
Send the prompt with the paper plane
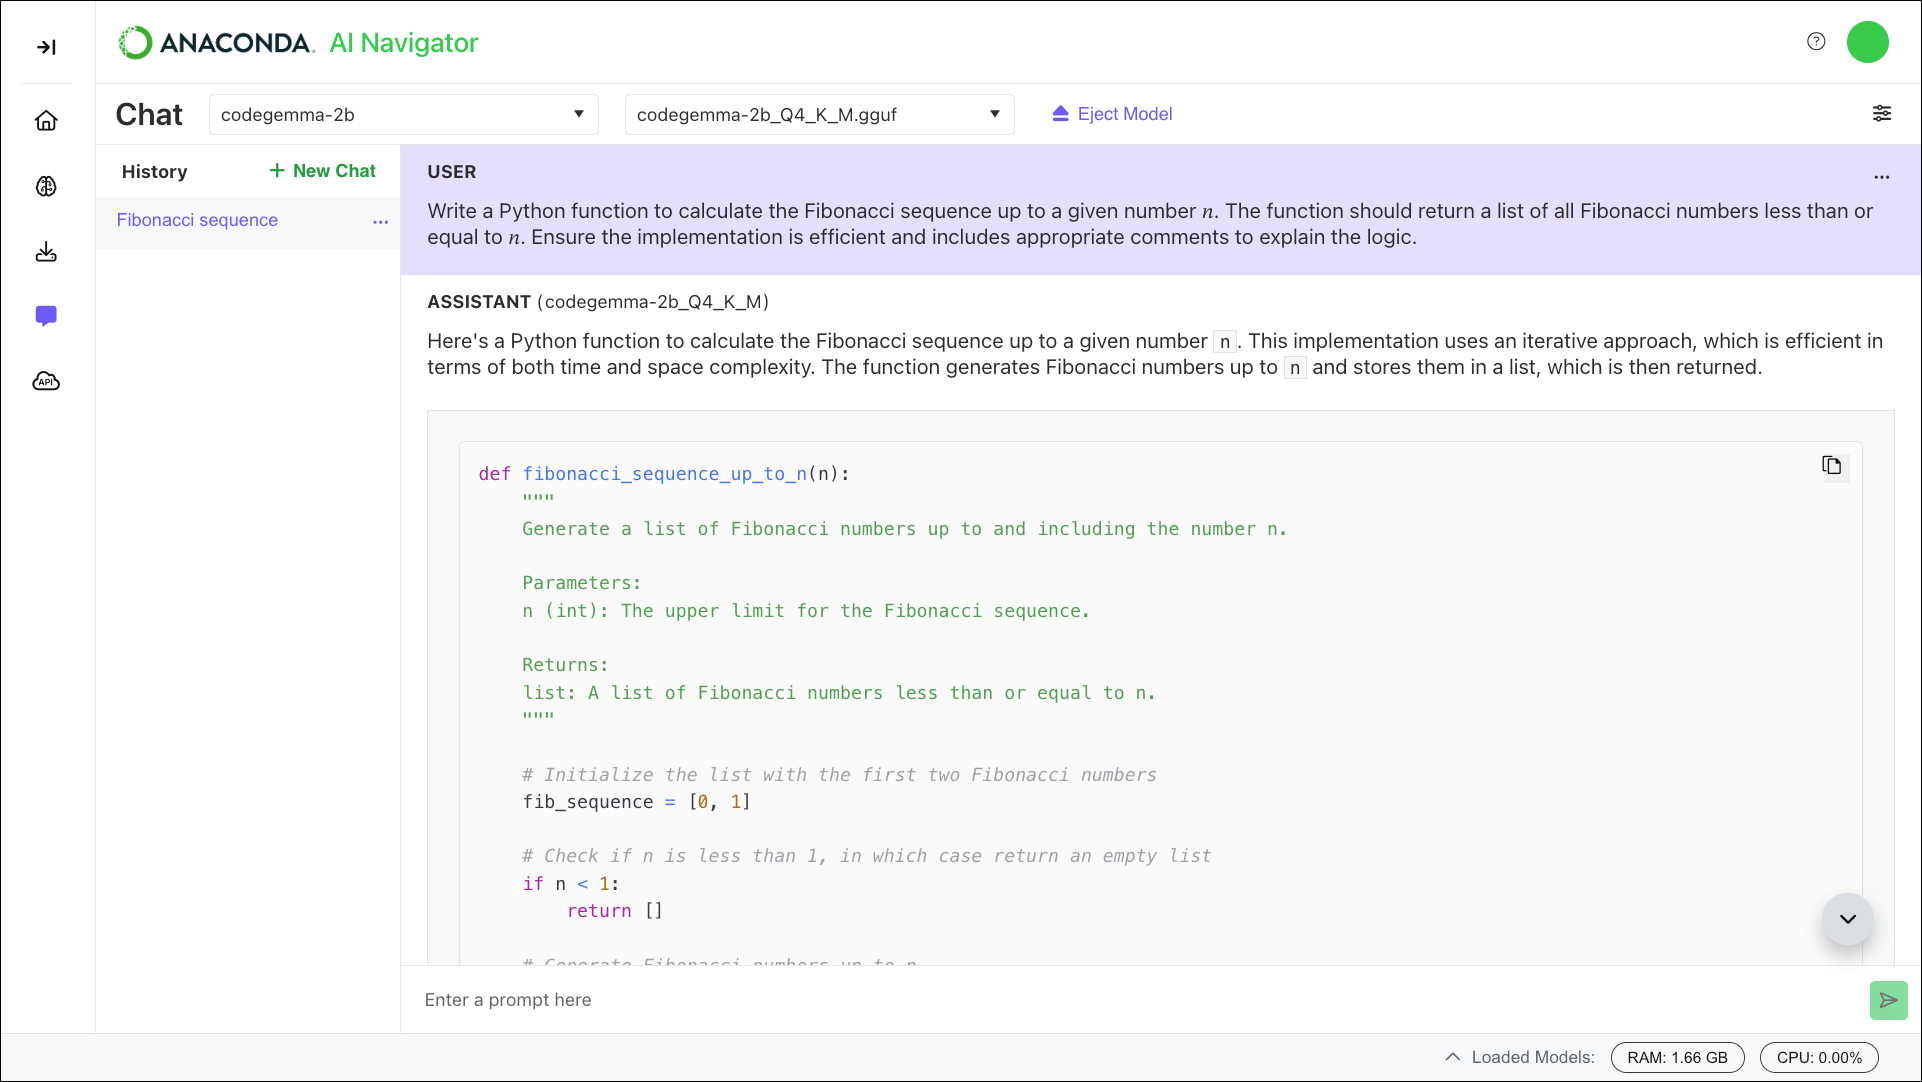coord(1888,1000)
